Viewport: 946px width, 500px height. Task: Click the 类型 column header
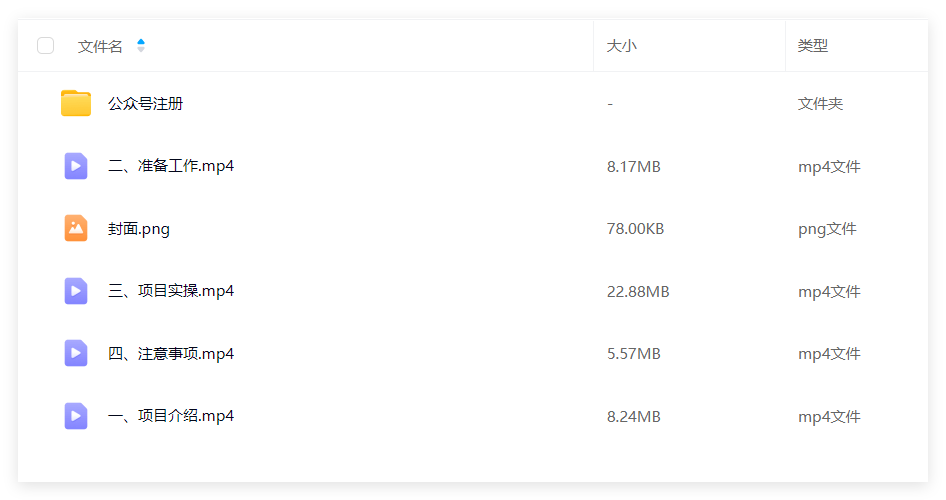(813, 46)
